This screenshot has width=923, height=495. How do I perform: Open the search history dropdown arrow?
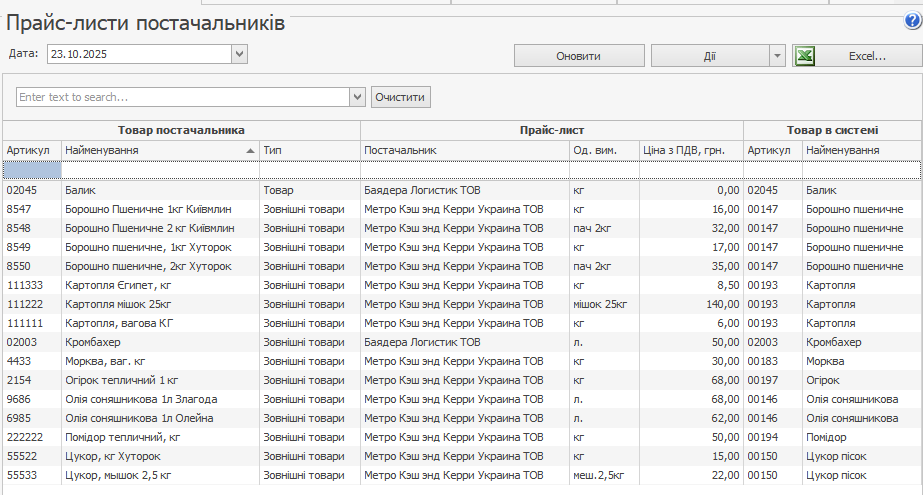(357, 97)
